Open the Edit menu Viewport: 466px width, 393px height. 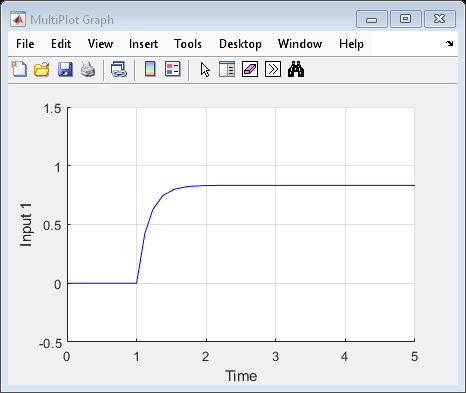pos(61,44)
